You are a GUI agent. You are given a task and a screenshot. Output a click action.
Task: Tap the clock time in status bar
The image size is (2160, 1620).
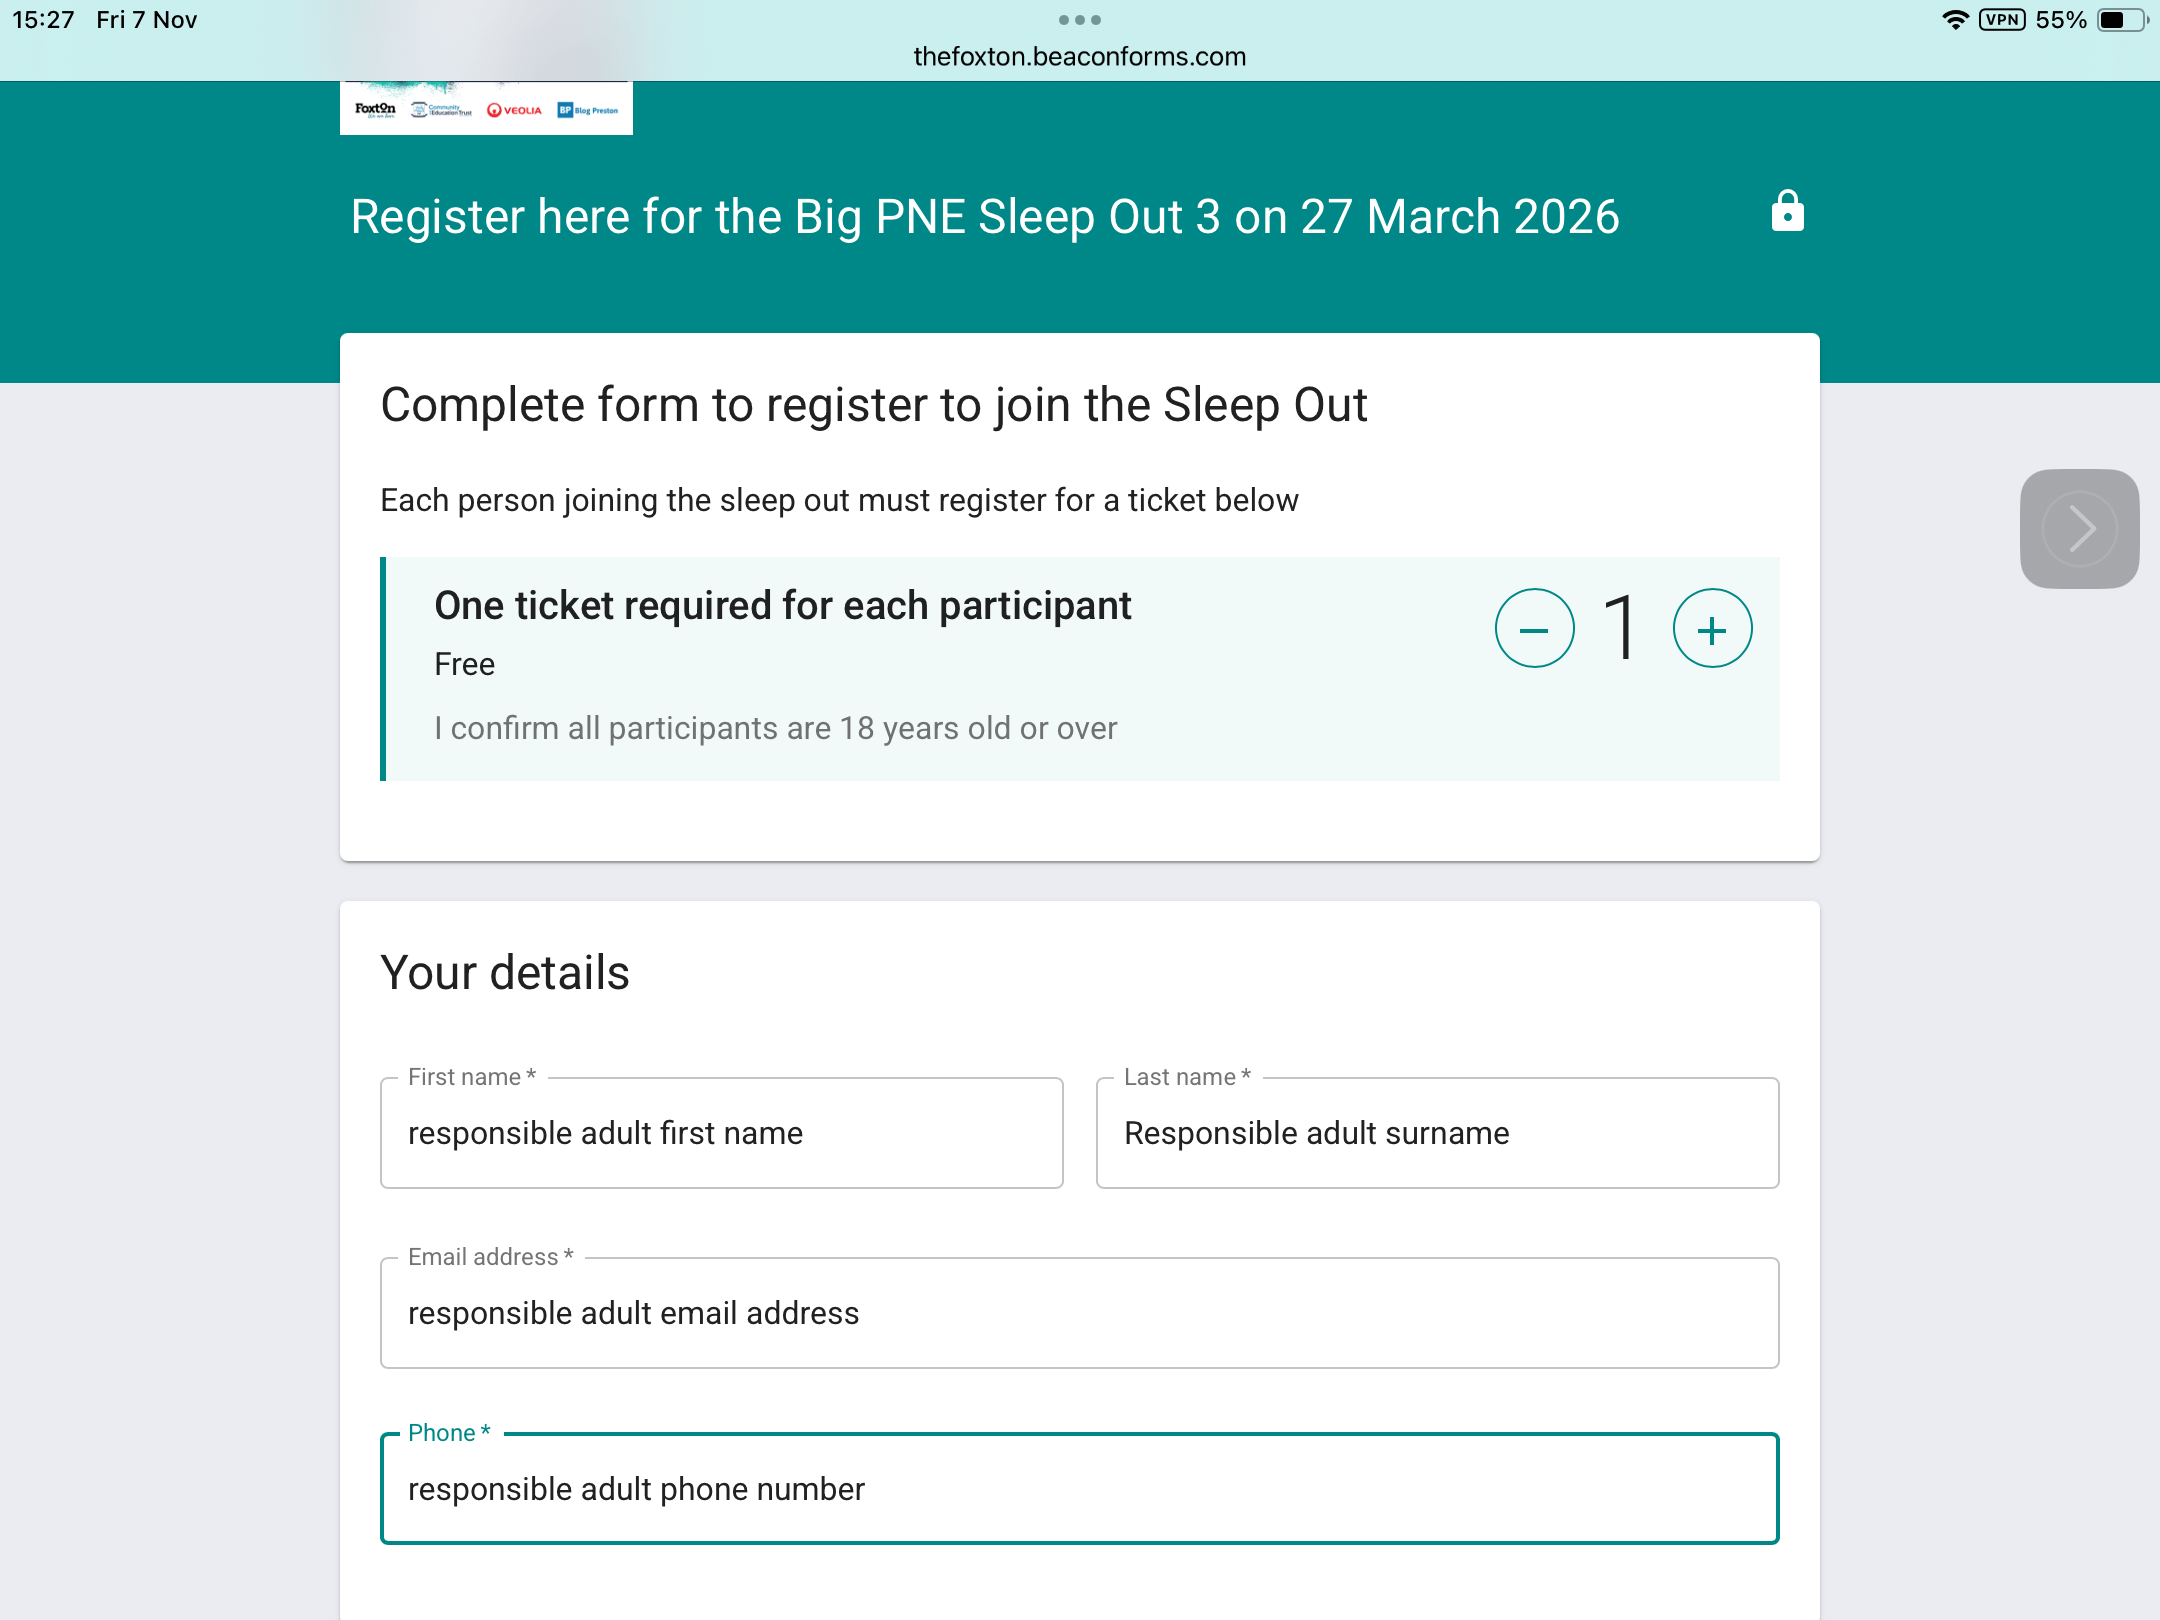point(43,20)
